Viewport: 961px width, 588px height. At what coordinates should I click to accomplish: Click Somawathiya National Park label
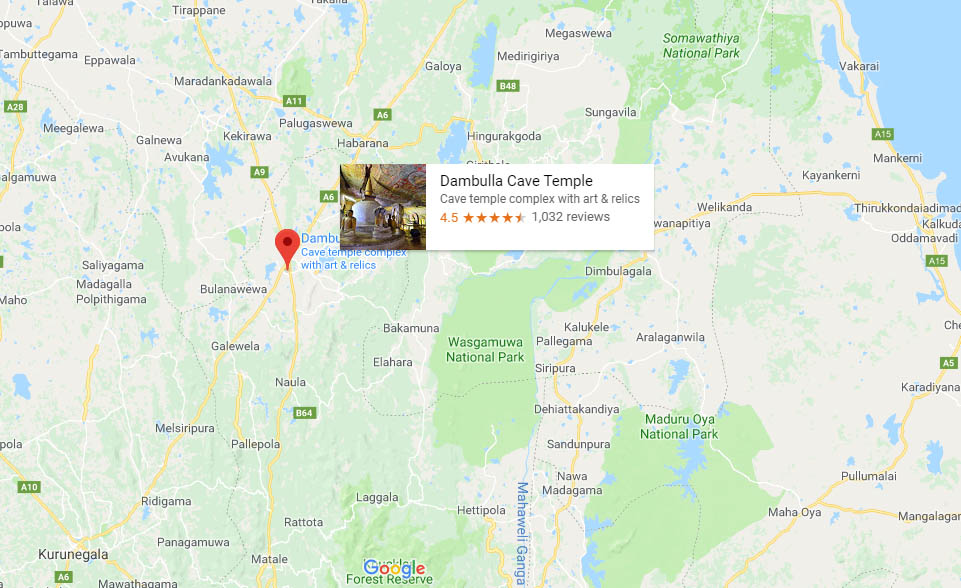point(701,46)
